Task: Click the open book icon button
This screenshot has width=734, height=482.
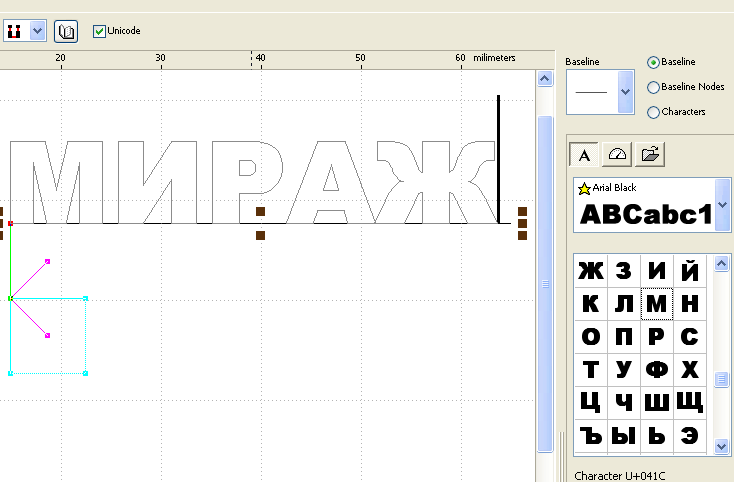Action: coord(66,31)
